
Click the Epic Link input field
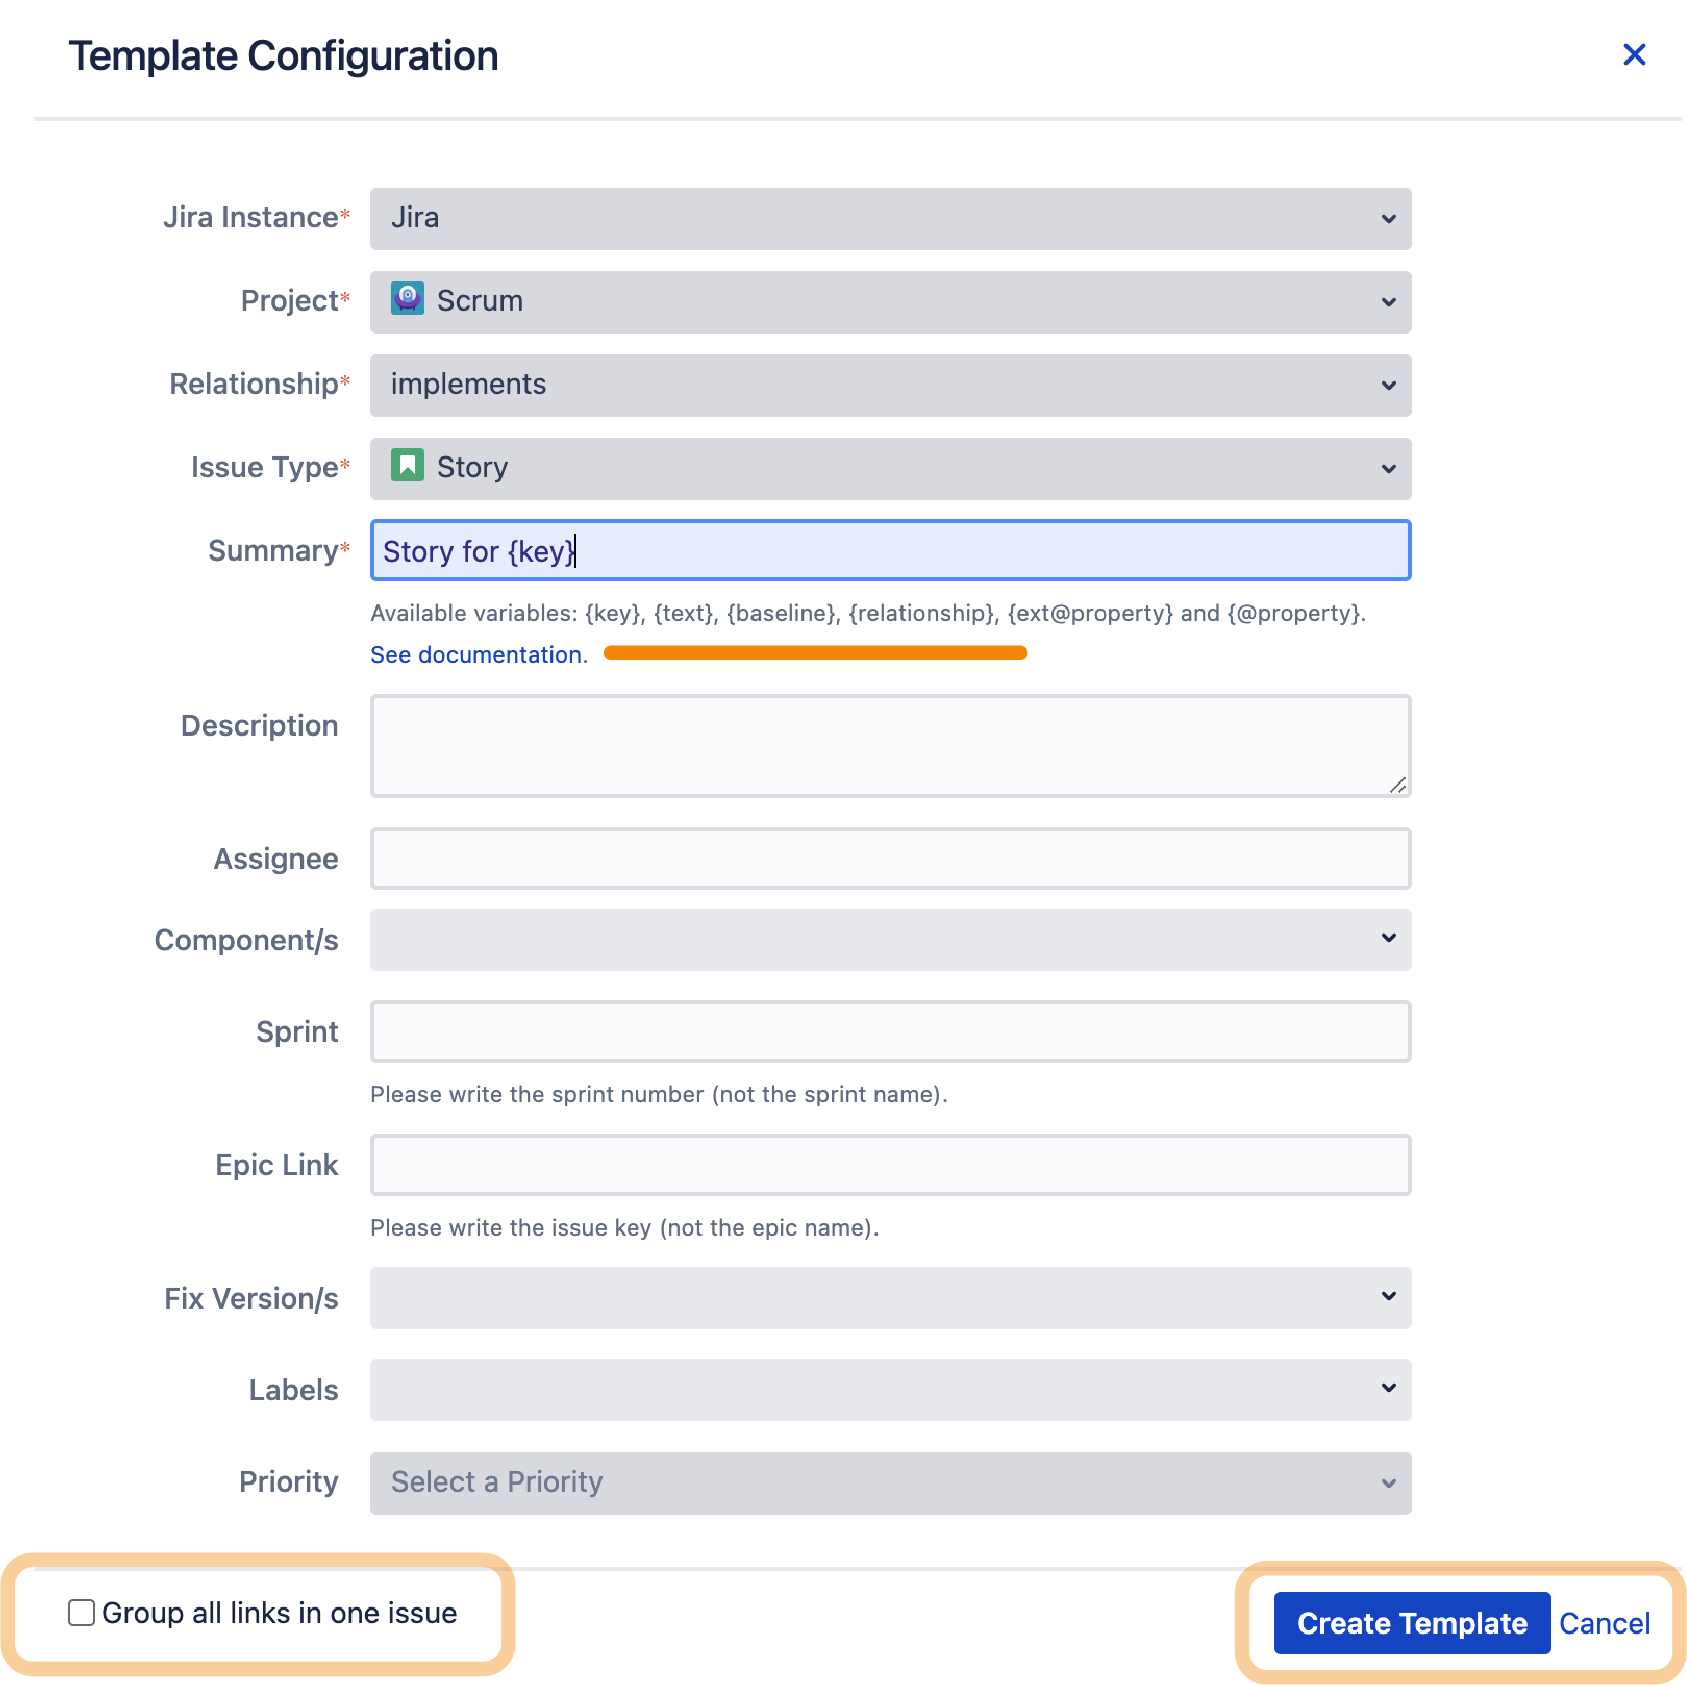[890, 1164]
